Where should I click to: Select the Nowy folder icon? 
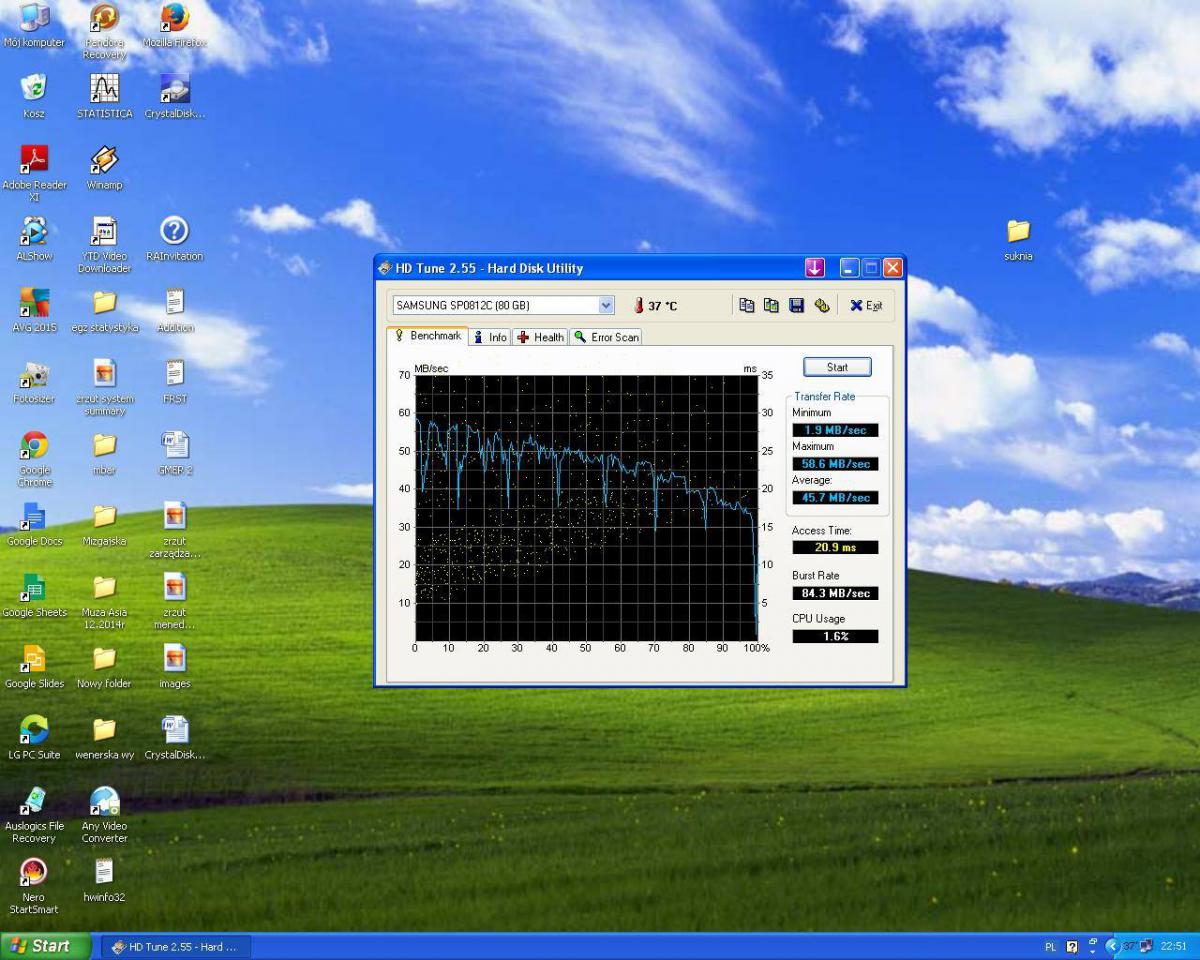point(104,665)
